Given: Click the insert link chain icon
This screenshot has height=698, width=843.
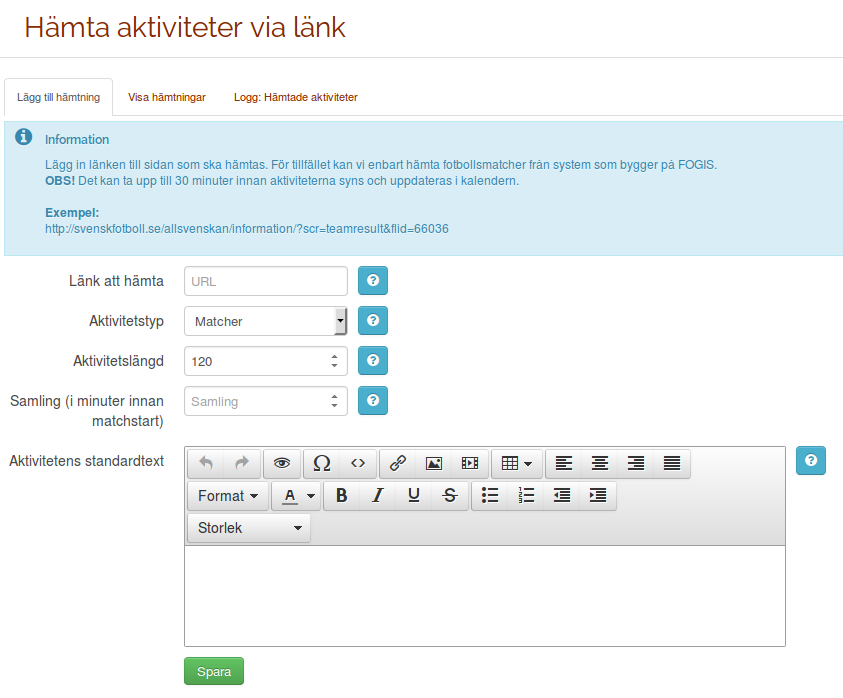Looking at the screenshot, I should pyautogui.click(x=397, y=464).
